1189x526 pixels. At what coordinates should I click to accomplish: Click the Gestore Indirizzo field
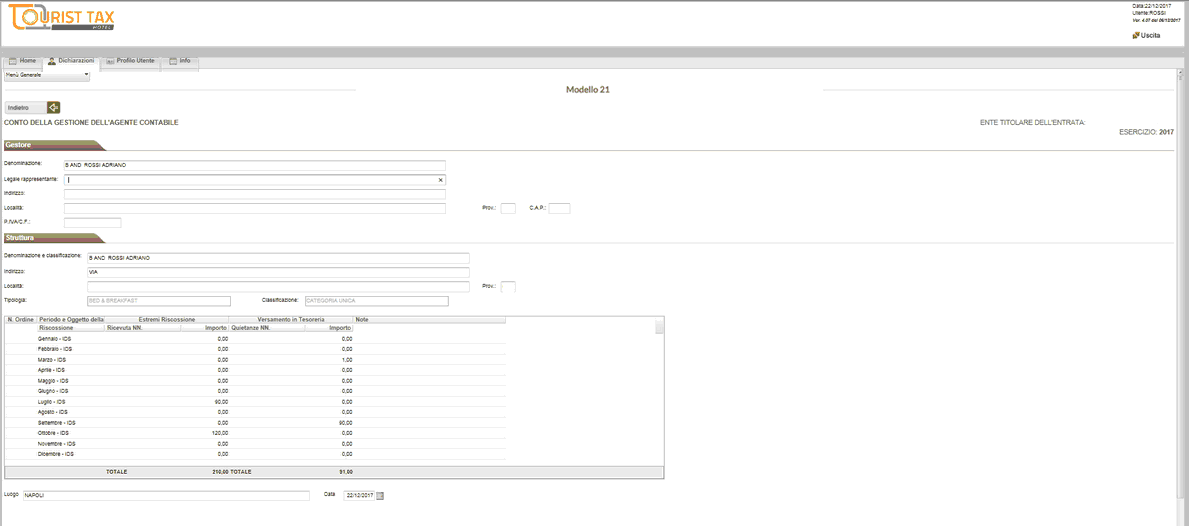click(255, 194)
